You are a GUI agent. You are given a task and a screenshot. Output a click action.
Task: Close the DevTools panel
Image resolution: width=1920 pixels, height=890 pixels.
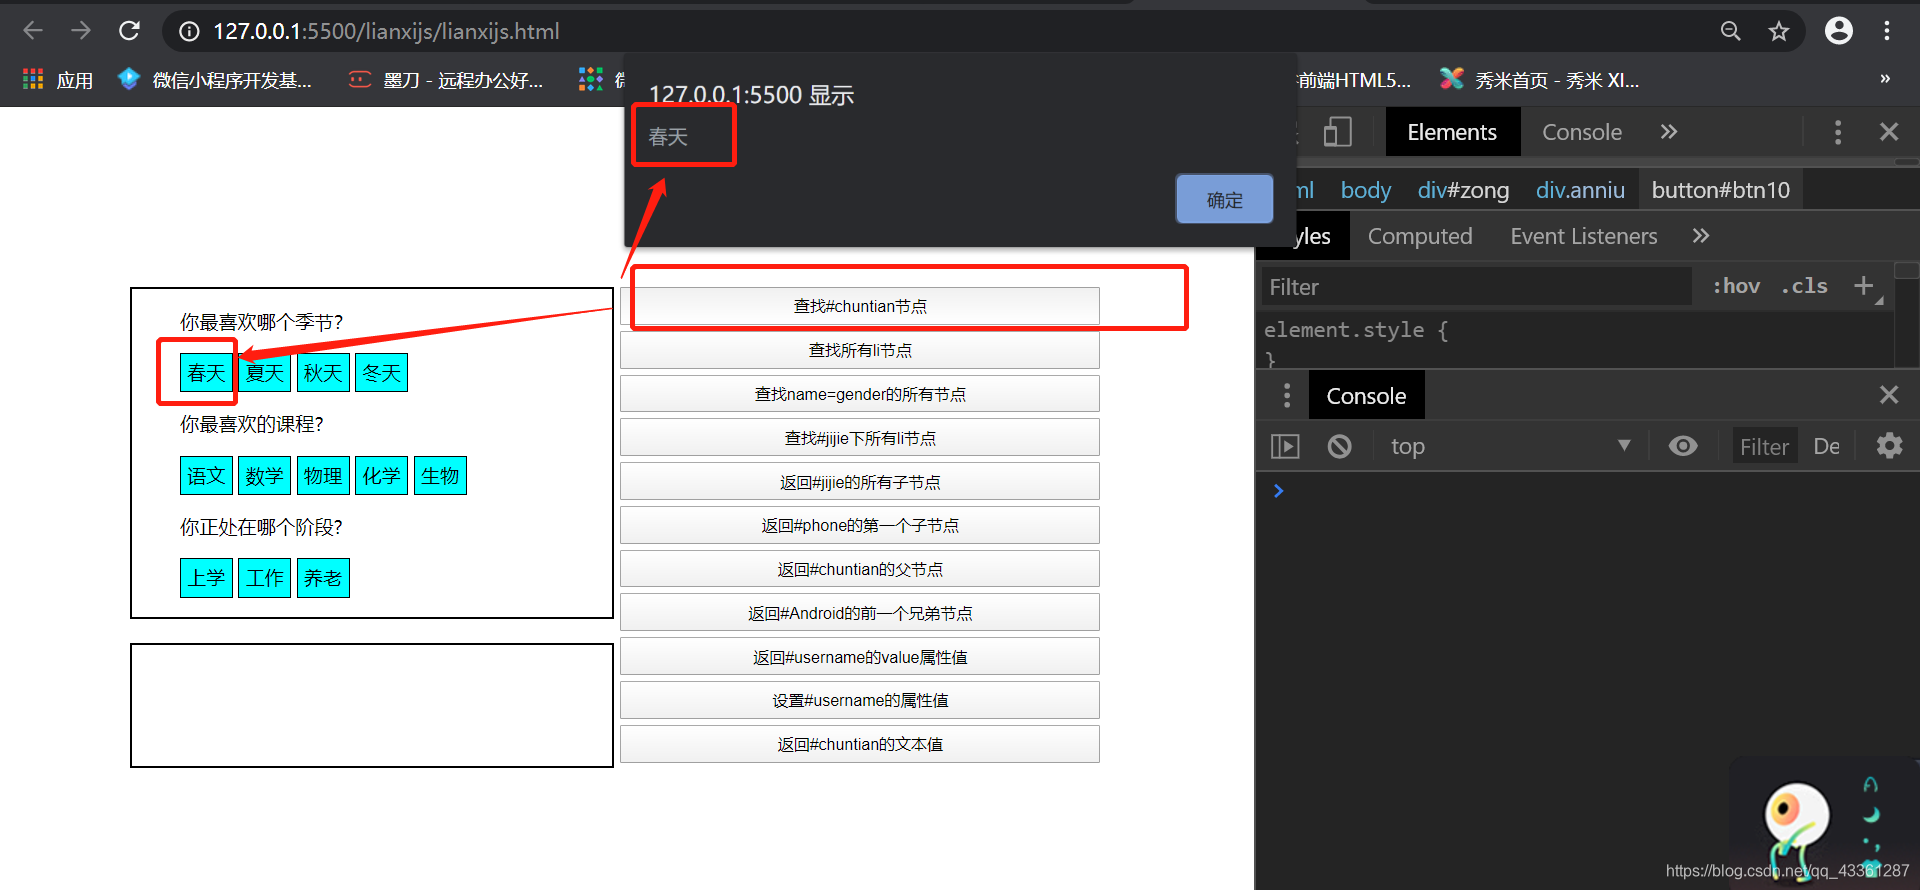click(x=1889, y=132)
